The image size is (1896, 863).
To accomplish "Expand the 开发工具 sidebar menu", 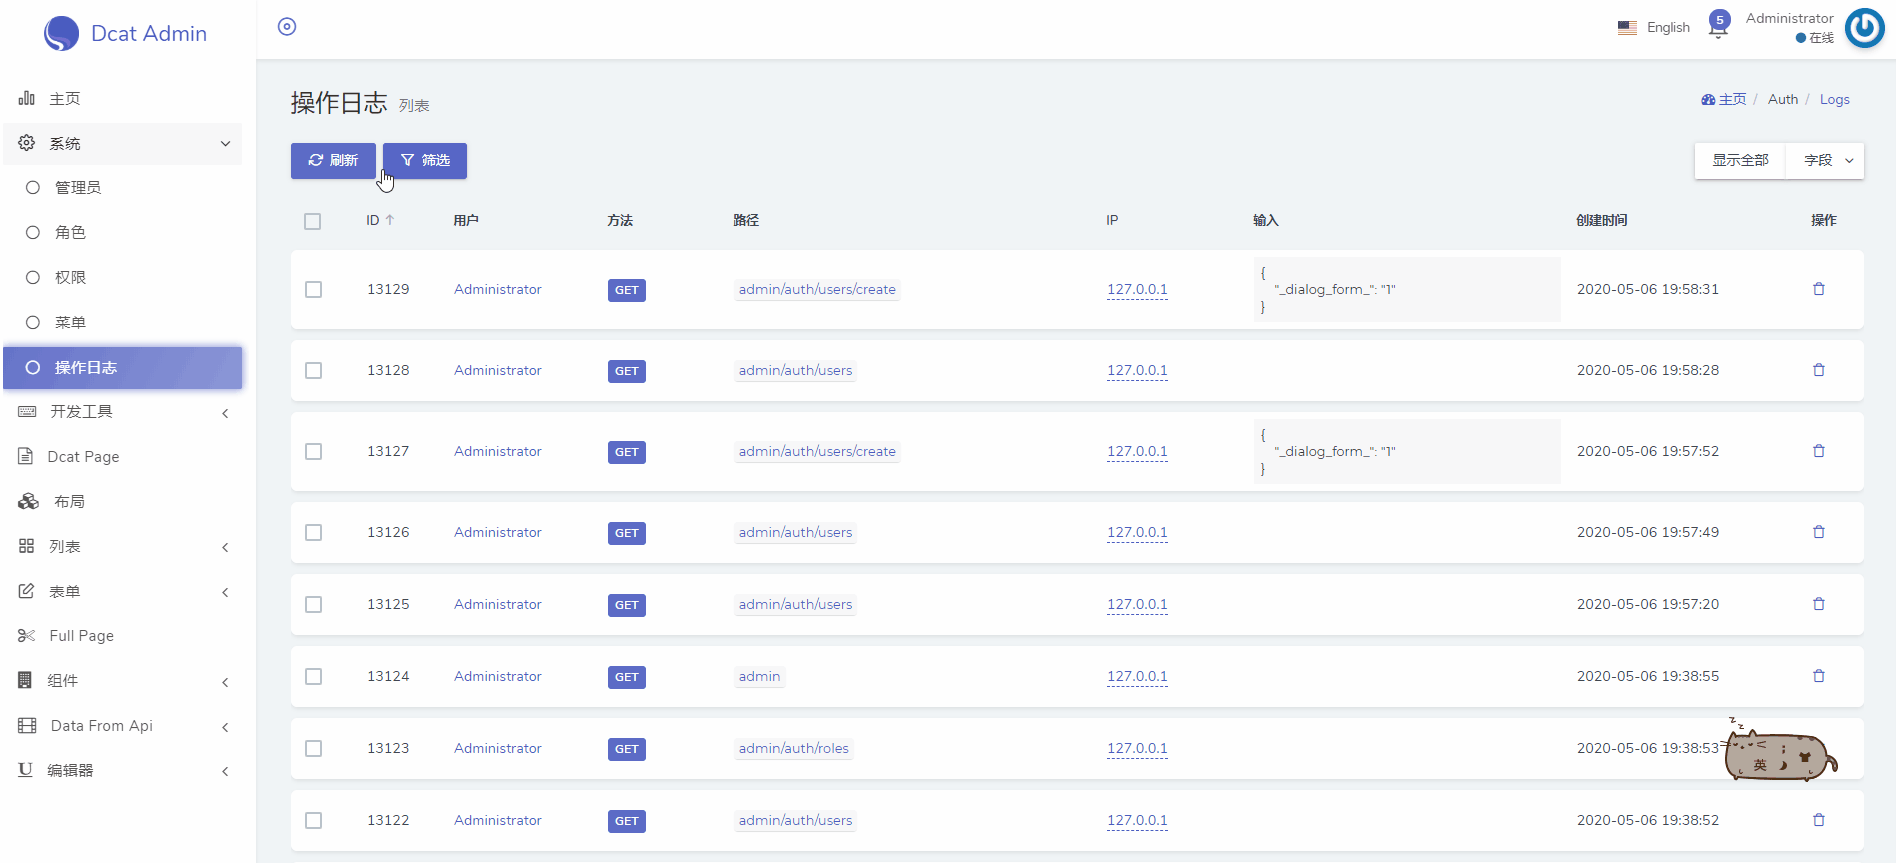I will click(x=123, y=412).
